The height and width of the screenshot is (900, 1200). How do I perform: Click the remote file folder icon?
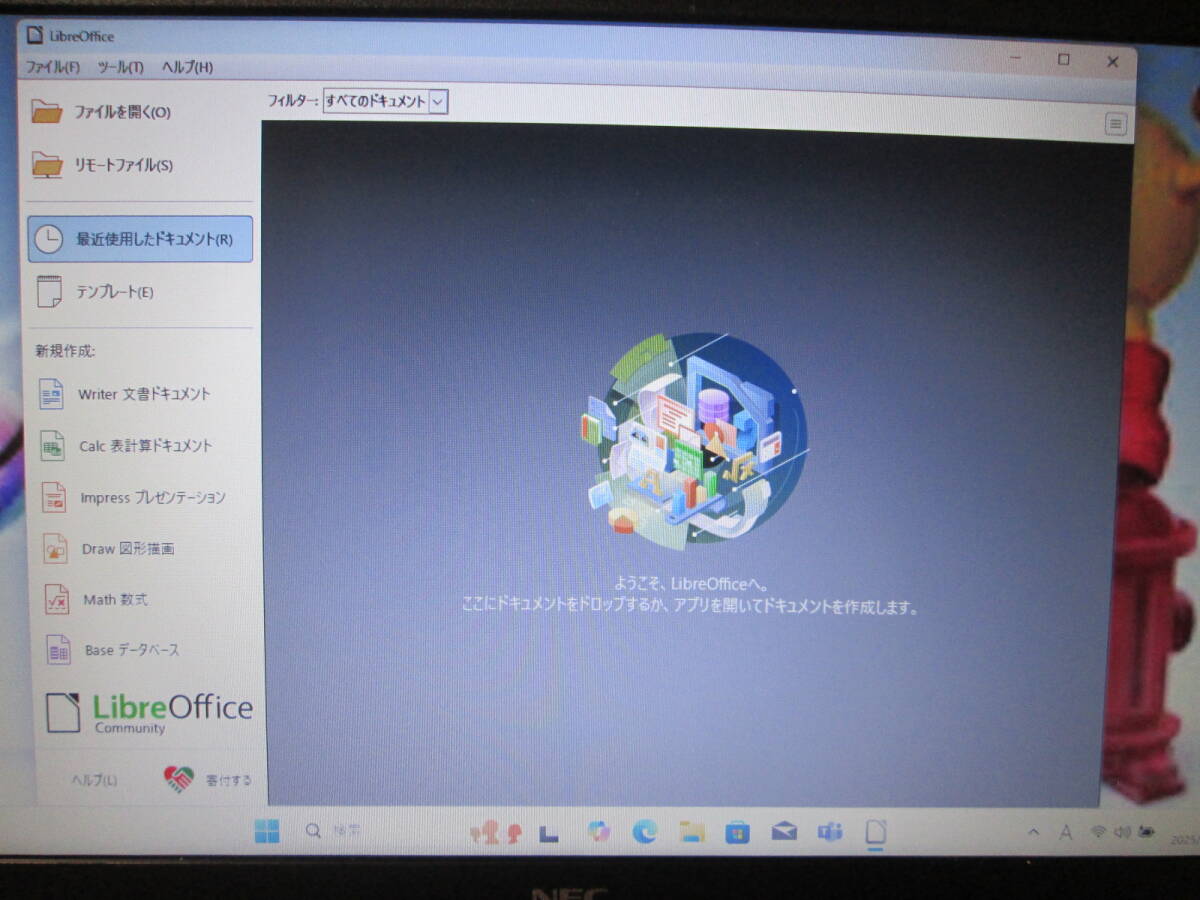47,164
